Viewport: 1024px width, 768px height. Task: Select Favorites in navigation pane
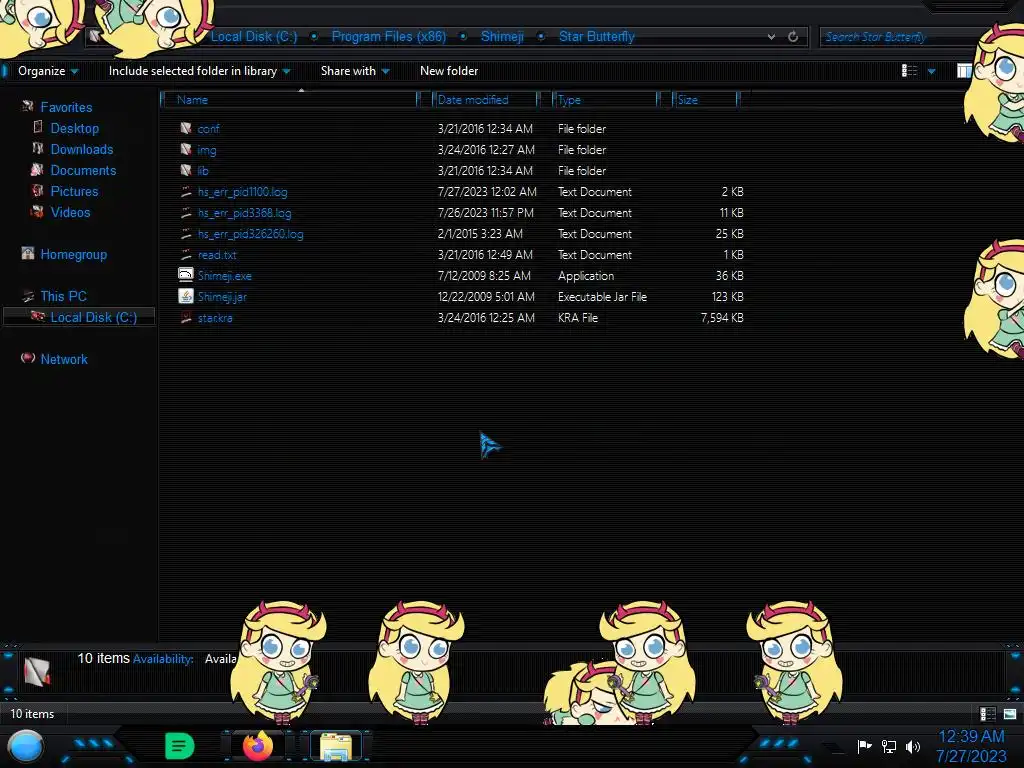[x=66, y=107]
